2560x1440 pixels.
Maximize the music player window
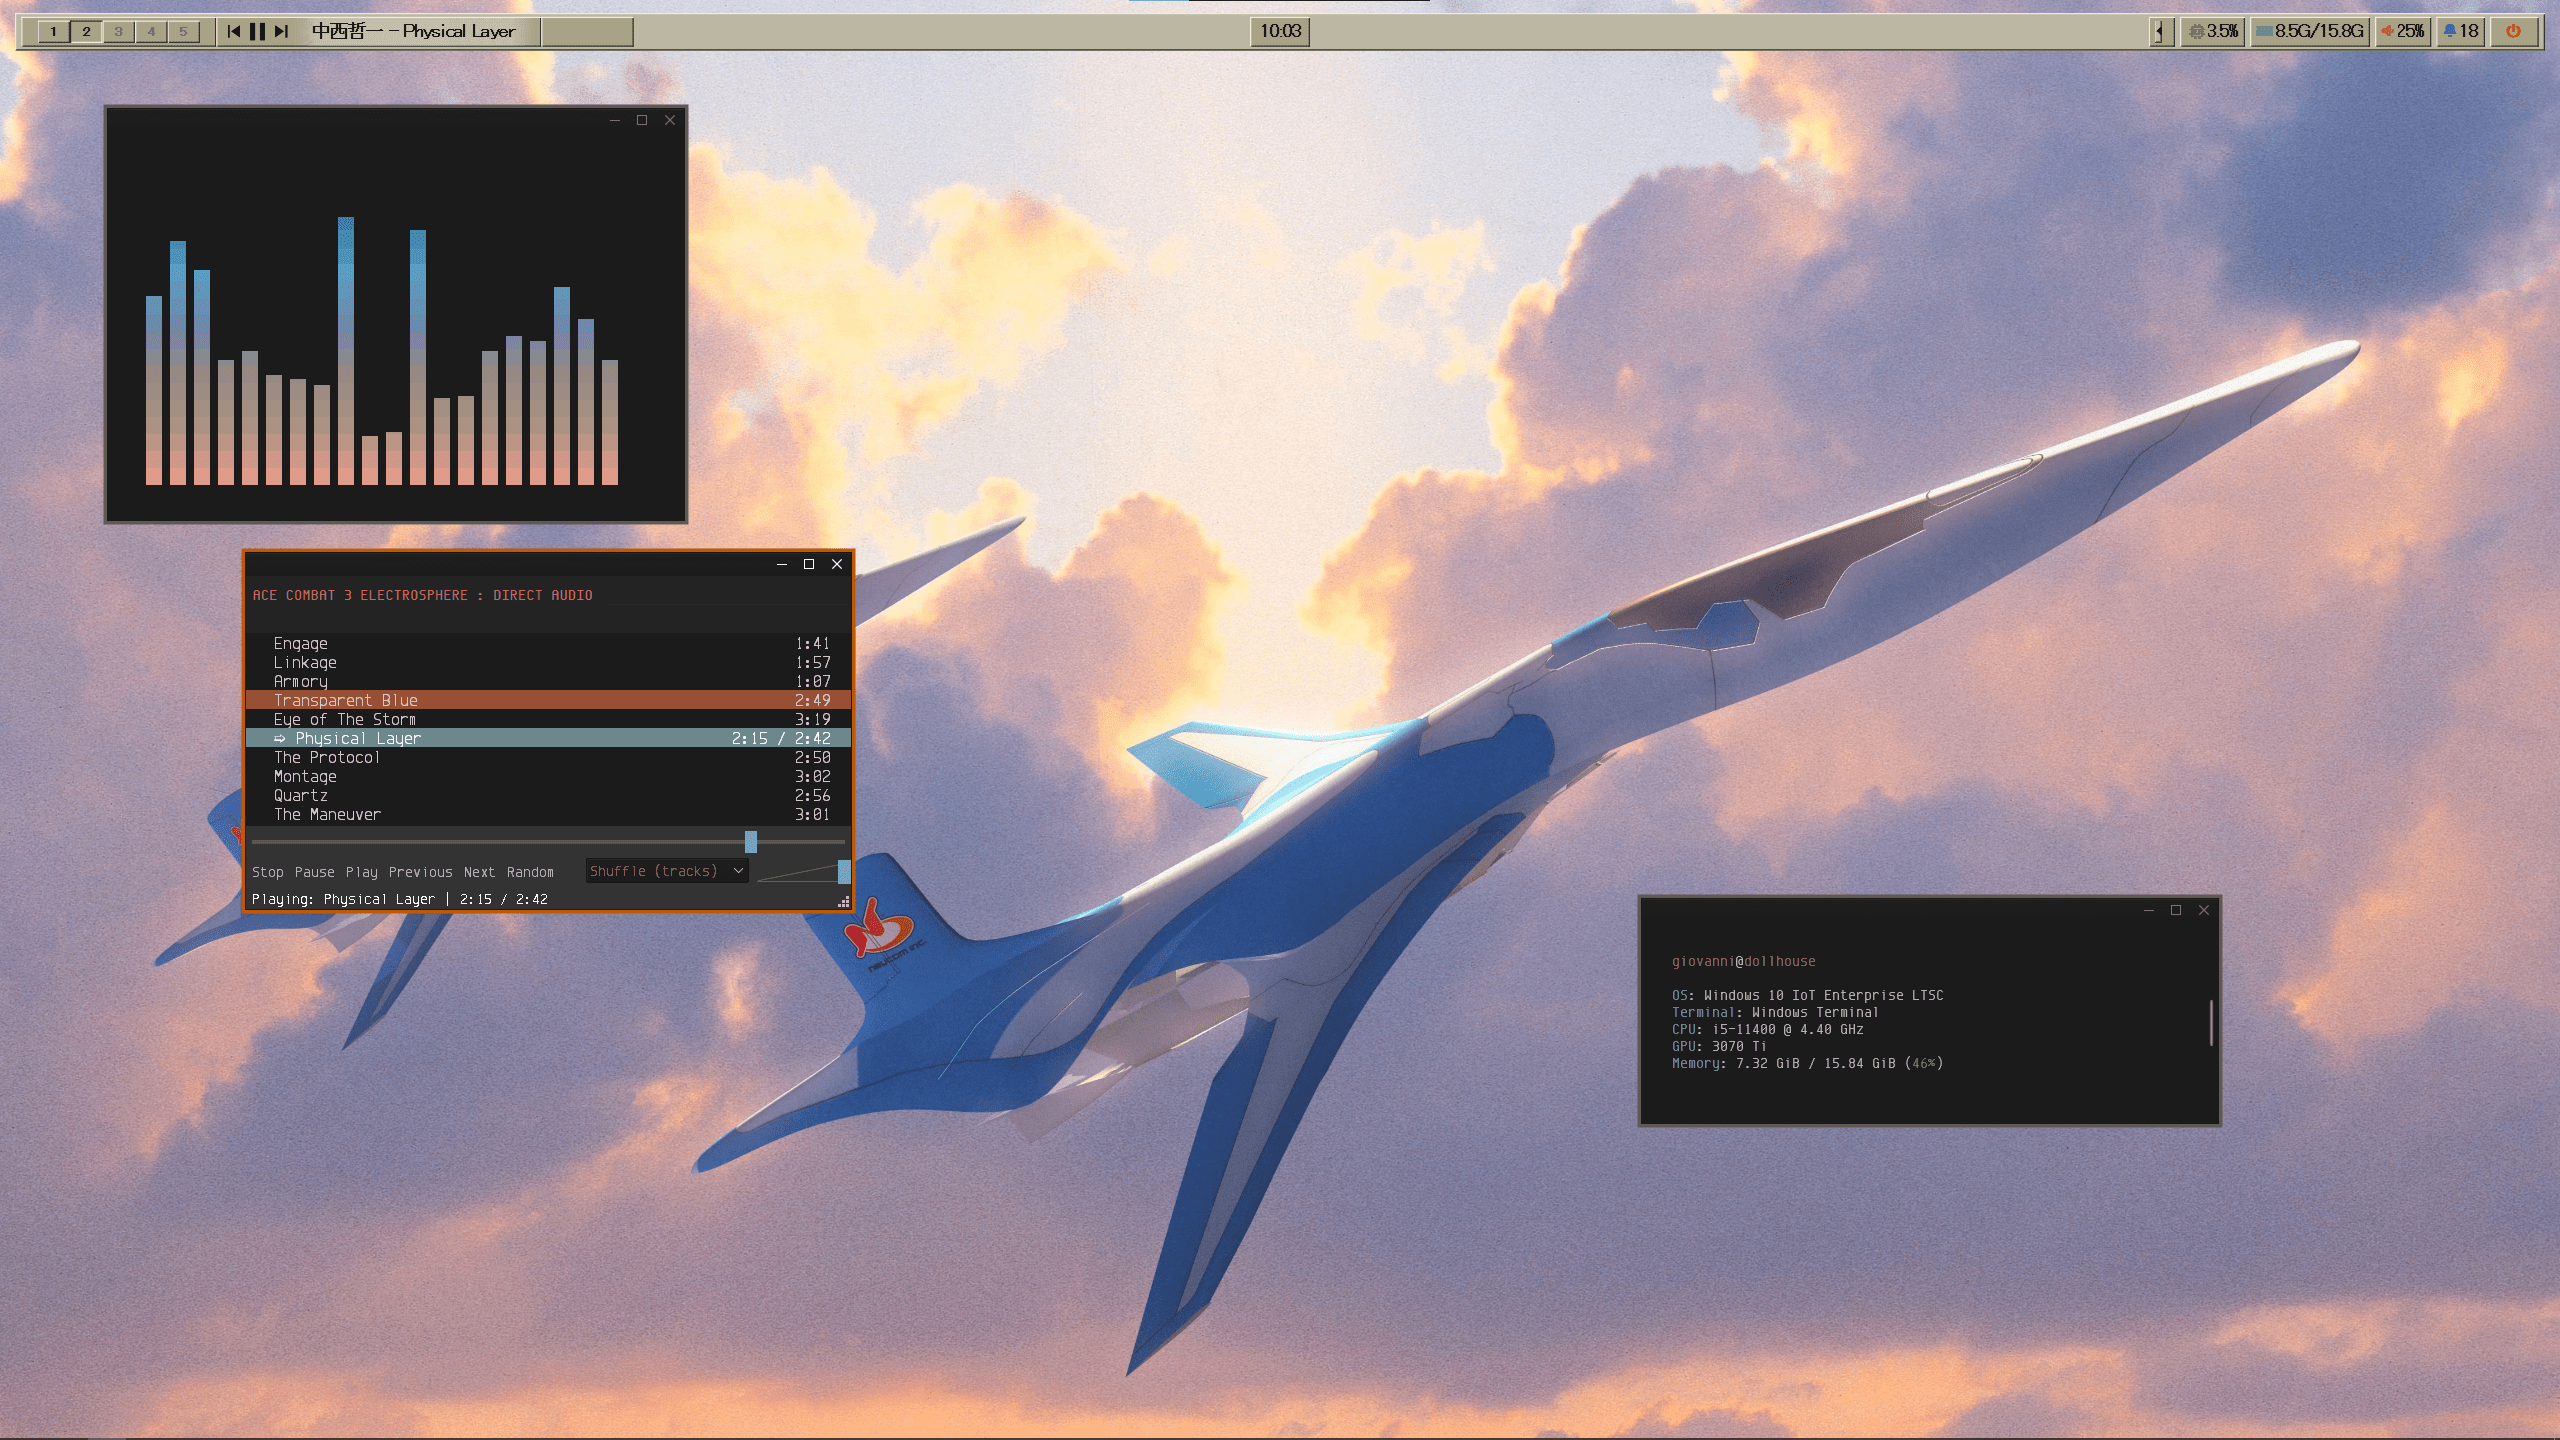point(809,564)
